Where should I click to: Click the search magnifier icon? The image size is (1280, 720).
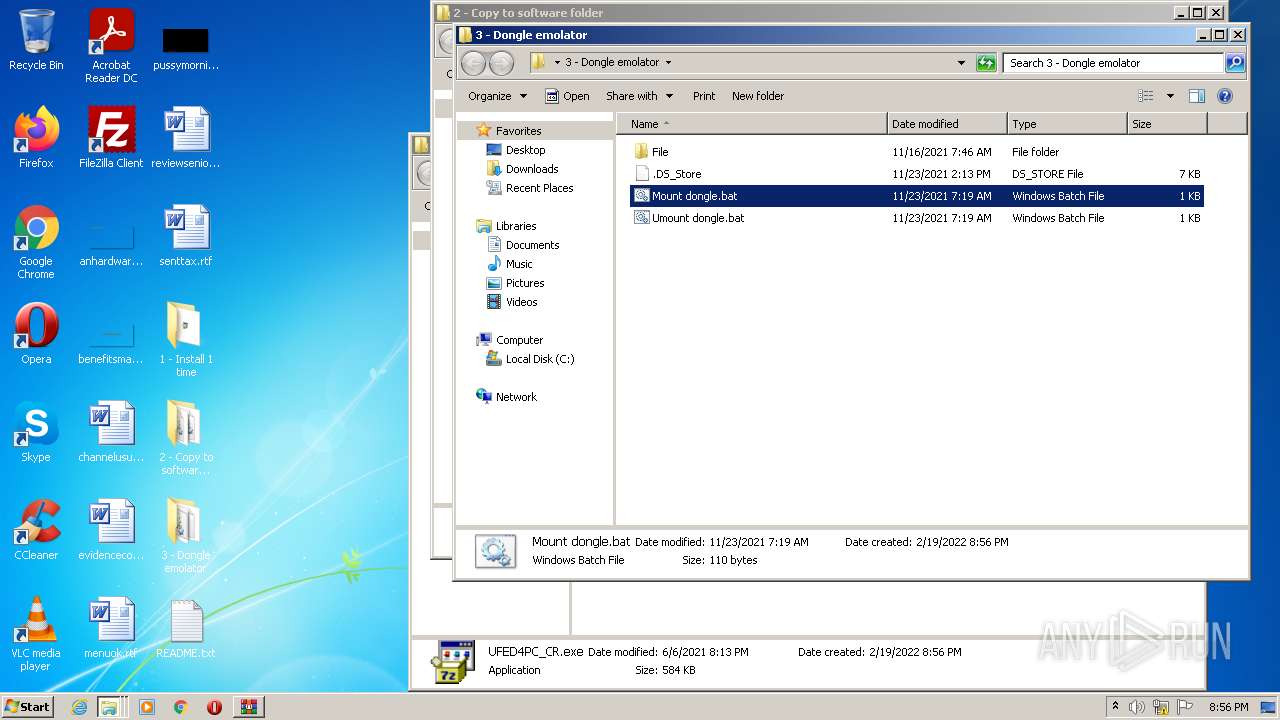1235,63
